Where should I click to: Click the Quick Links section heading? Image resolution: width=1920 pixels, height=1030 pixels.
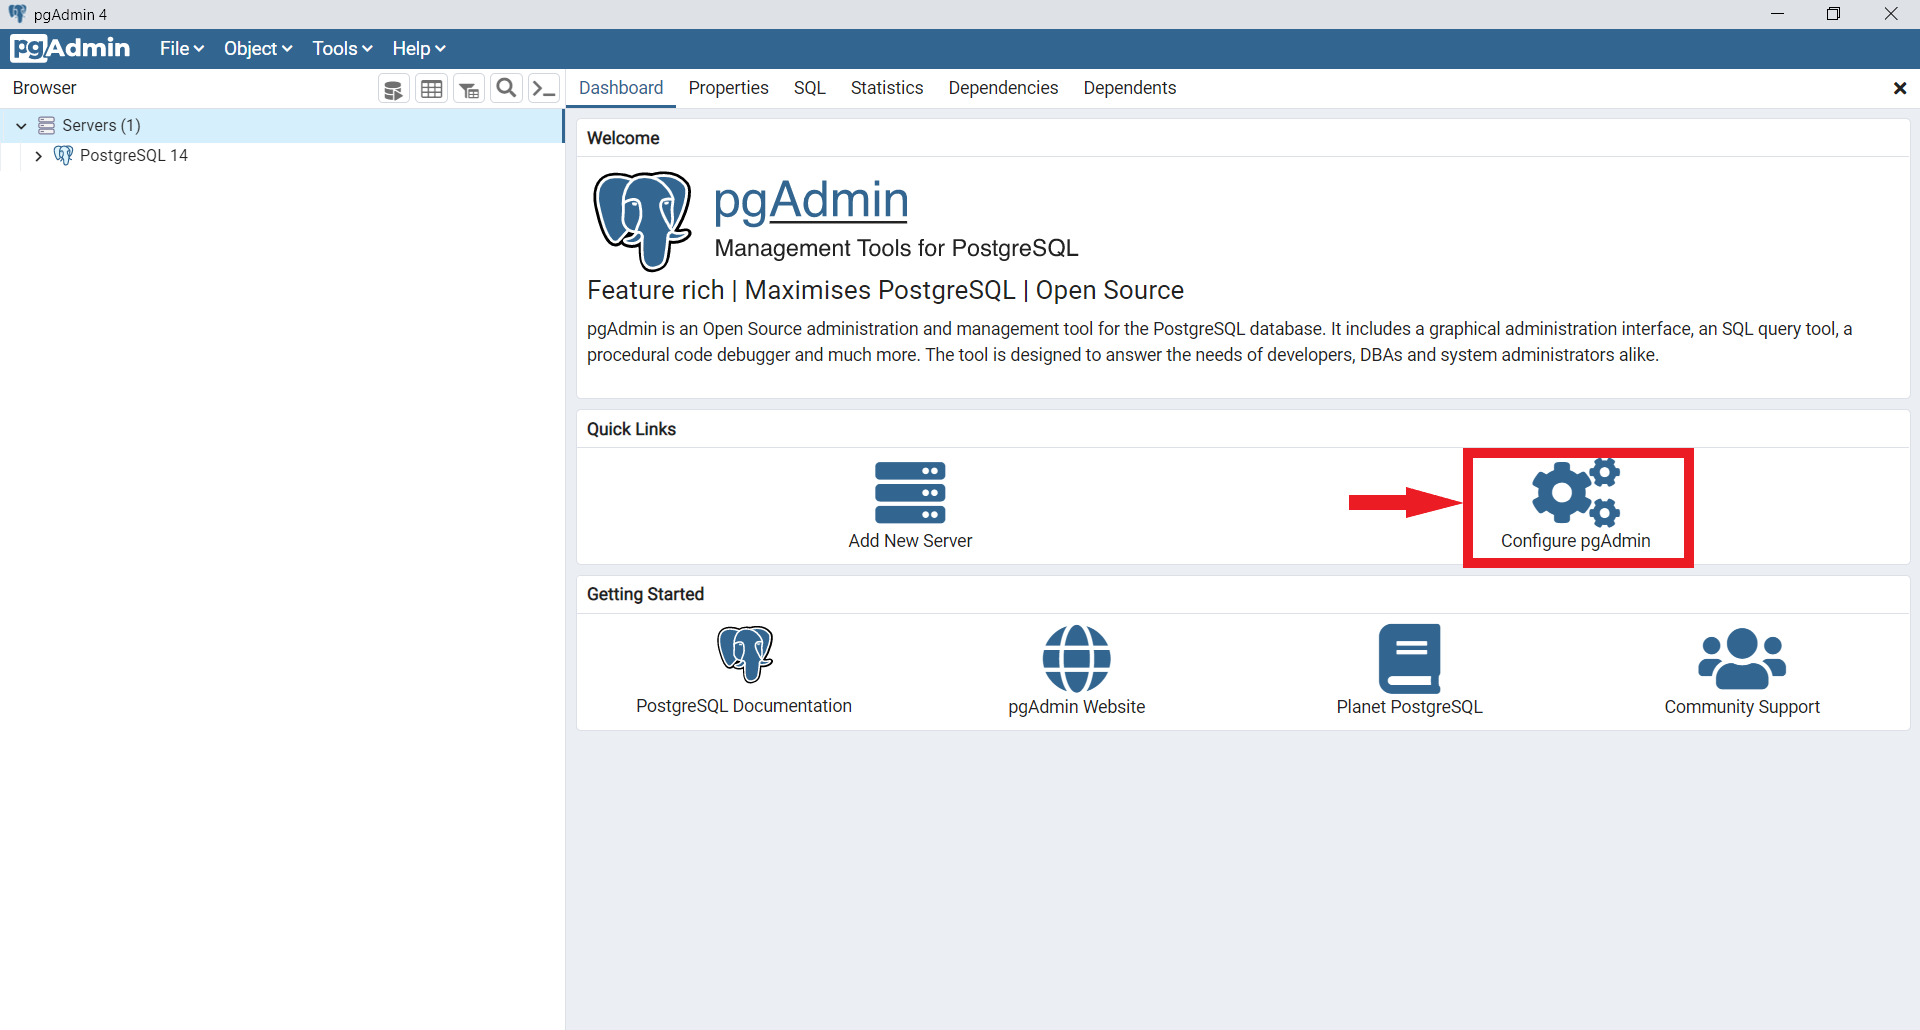point(631,429)
